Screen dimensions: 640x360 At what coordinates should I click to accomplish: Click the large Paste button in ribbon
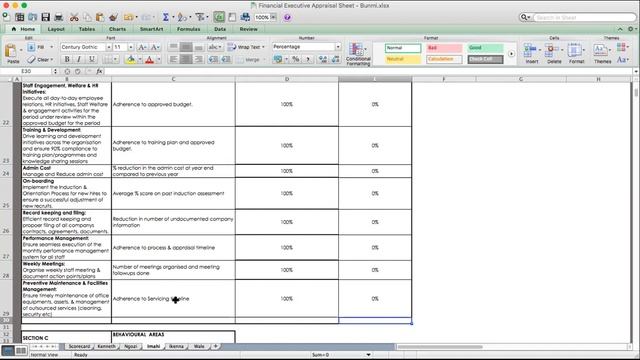(12, 53)
